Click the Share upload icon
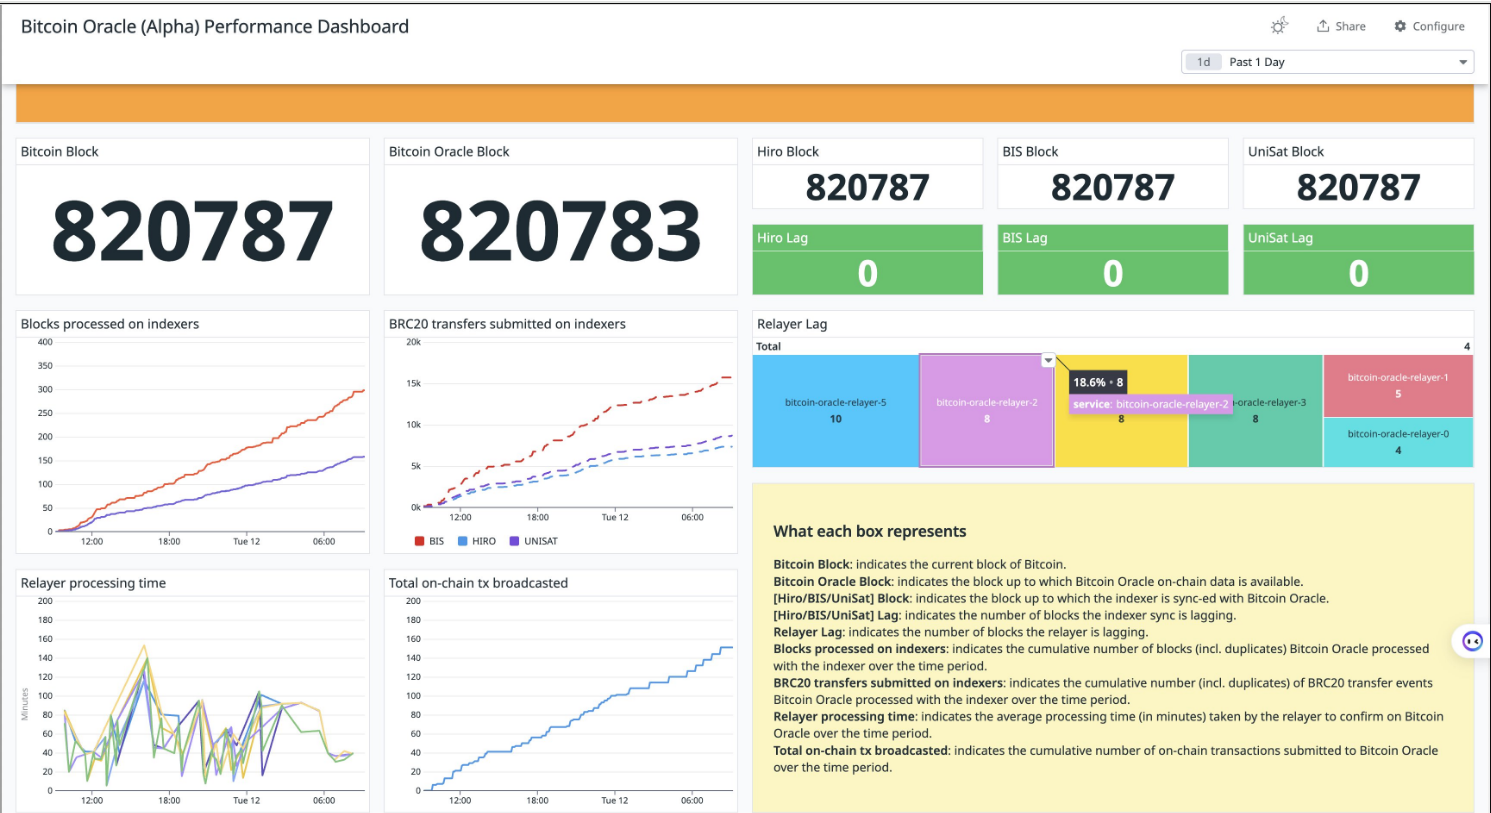1491x813 pixels. pos(1323,26)
